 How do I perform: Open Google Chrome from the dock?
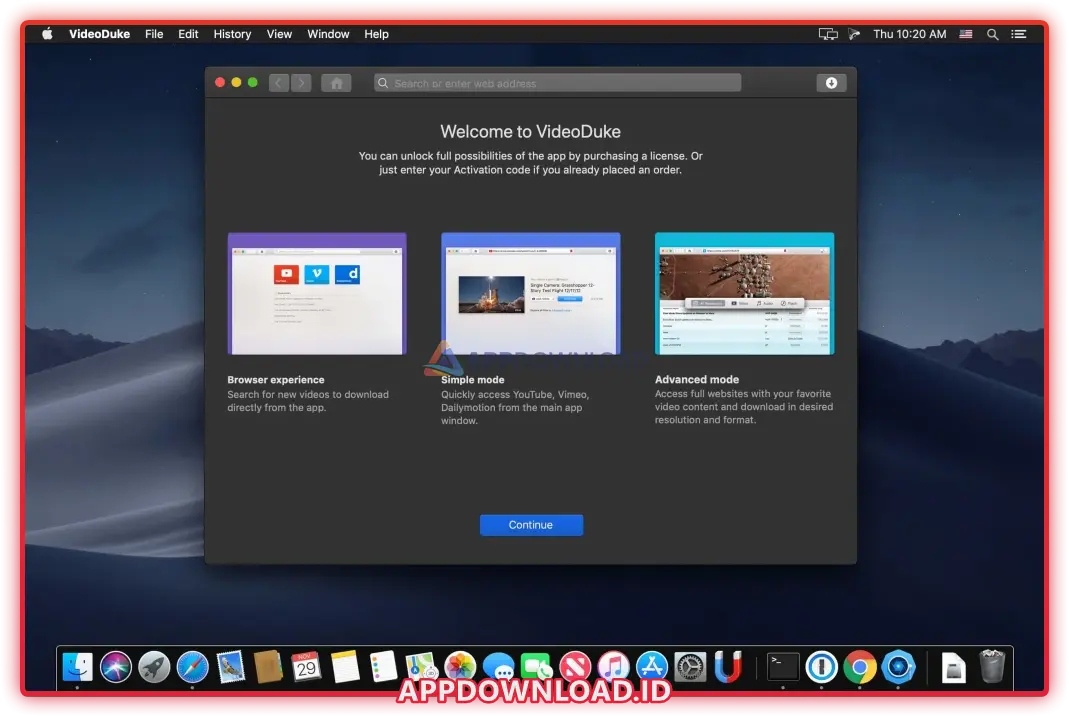click(x=859, y=666)
